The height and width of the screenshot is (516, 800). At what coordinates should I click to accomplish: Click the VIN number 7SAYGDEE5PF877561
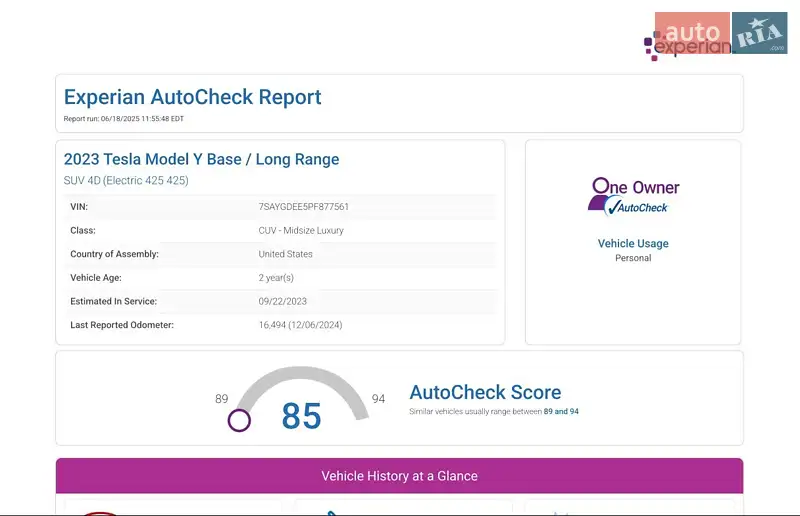click(x=303, y=207)
